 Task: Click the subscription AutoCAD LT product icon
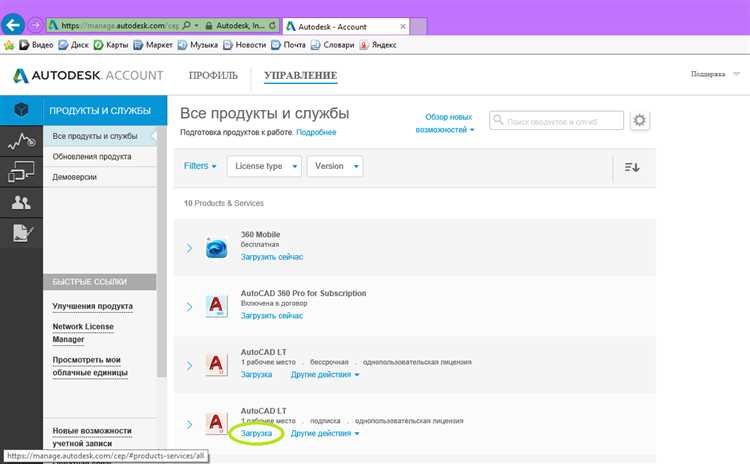click(x=216, y=423)
